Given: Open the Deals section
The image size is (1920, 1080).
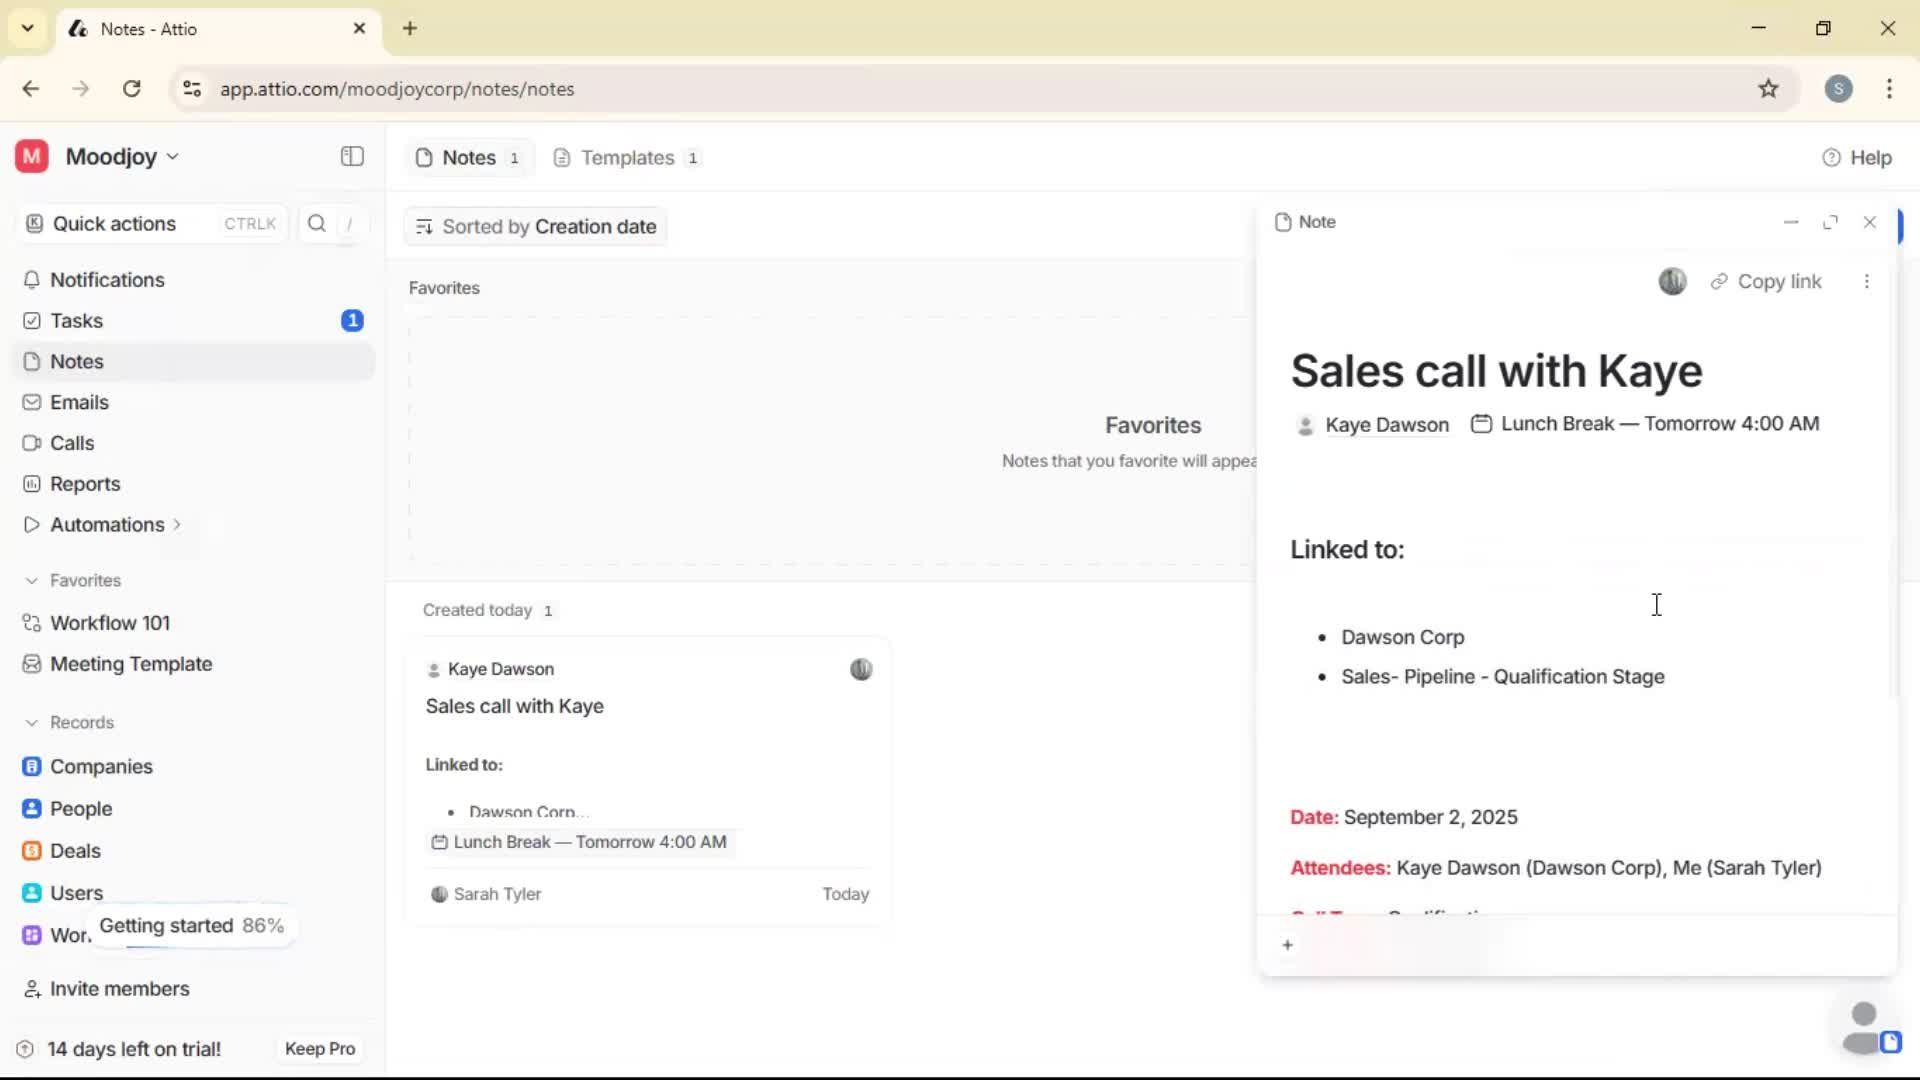Looking at the screenshot, I should tap(74, 851).
